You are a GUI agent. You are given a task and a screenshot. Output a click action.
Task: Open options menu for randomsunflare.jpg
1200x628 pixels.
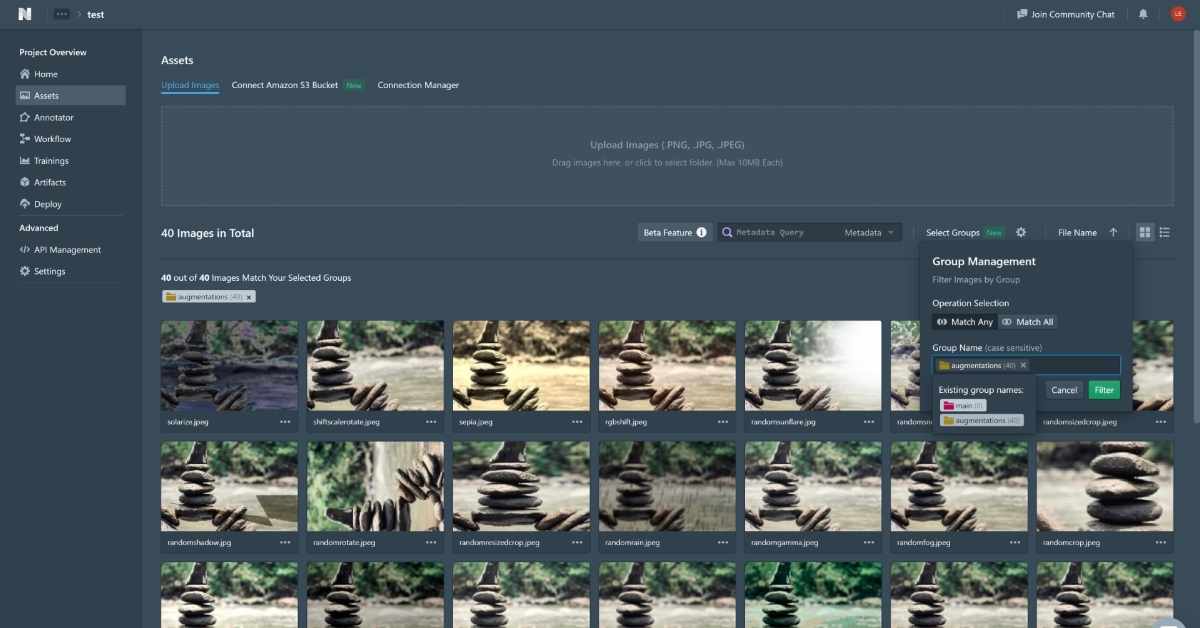click(x=869, y=422)
